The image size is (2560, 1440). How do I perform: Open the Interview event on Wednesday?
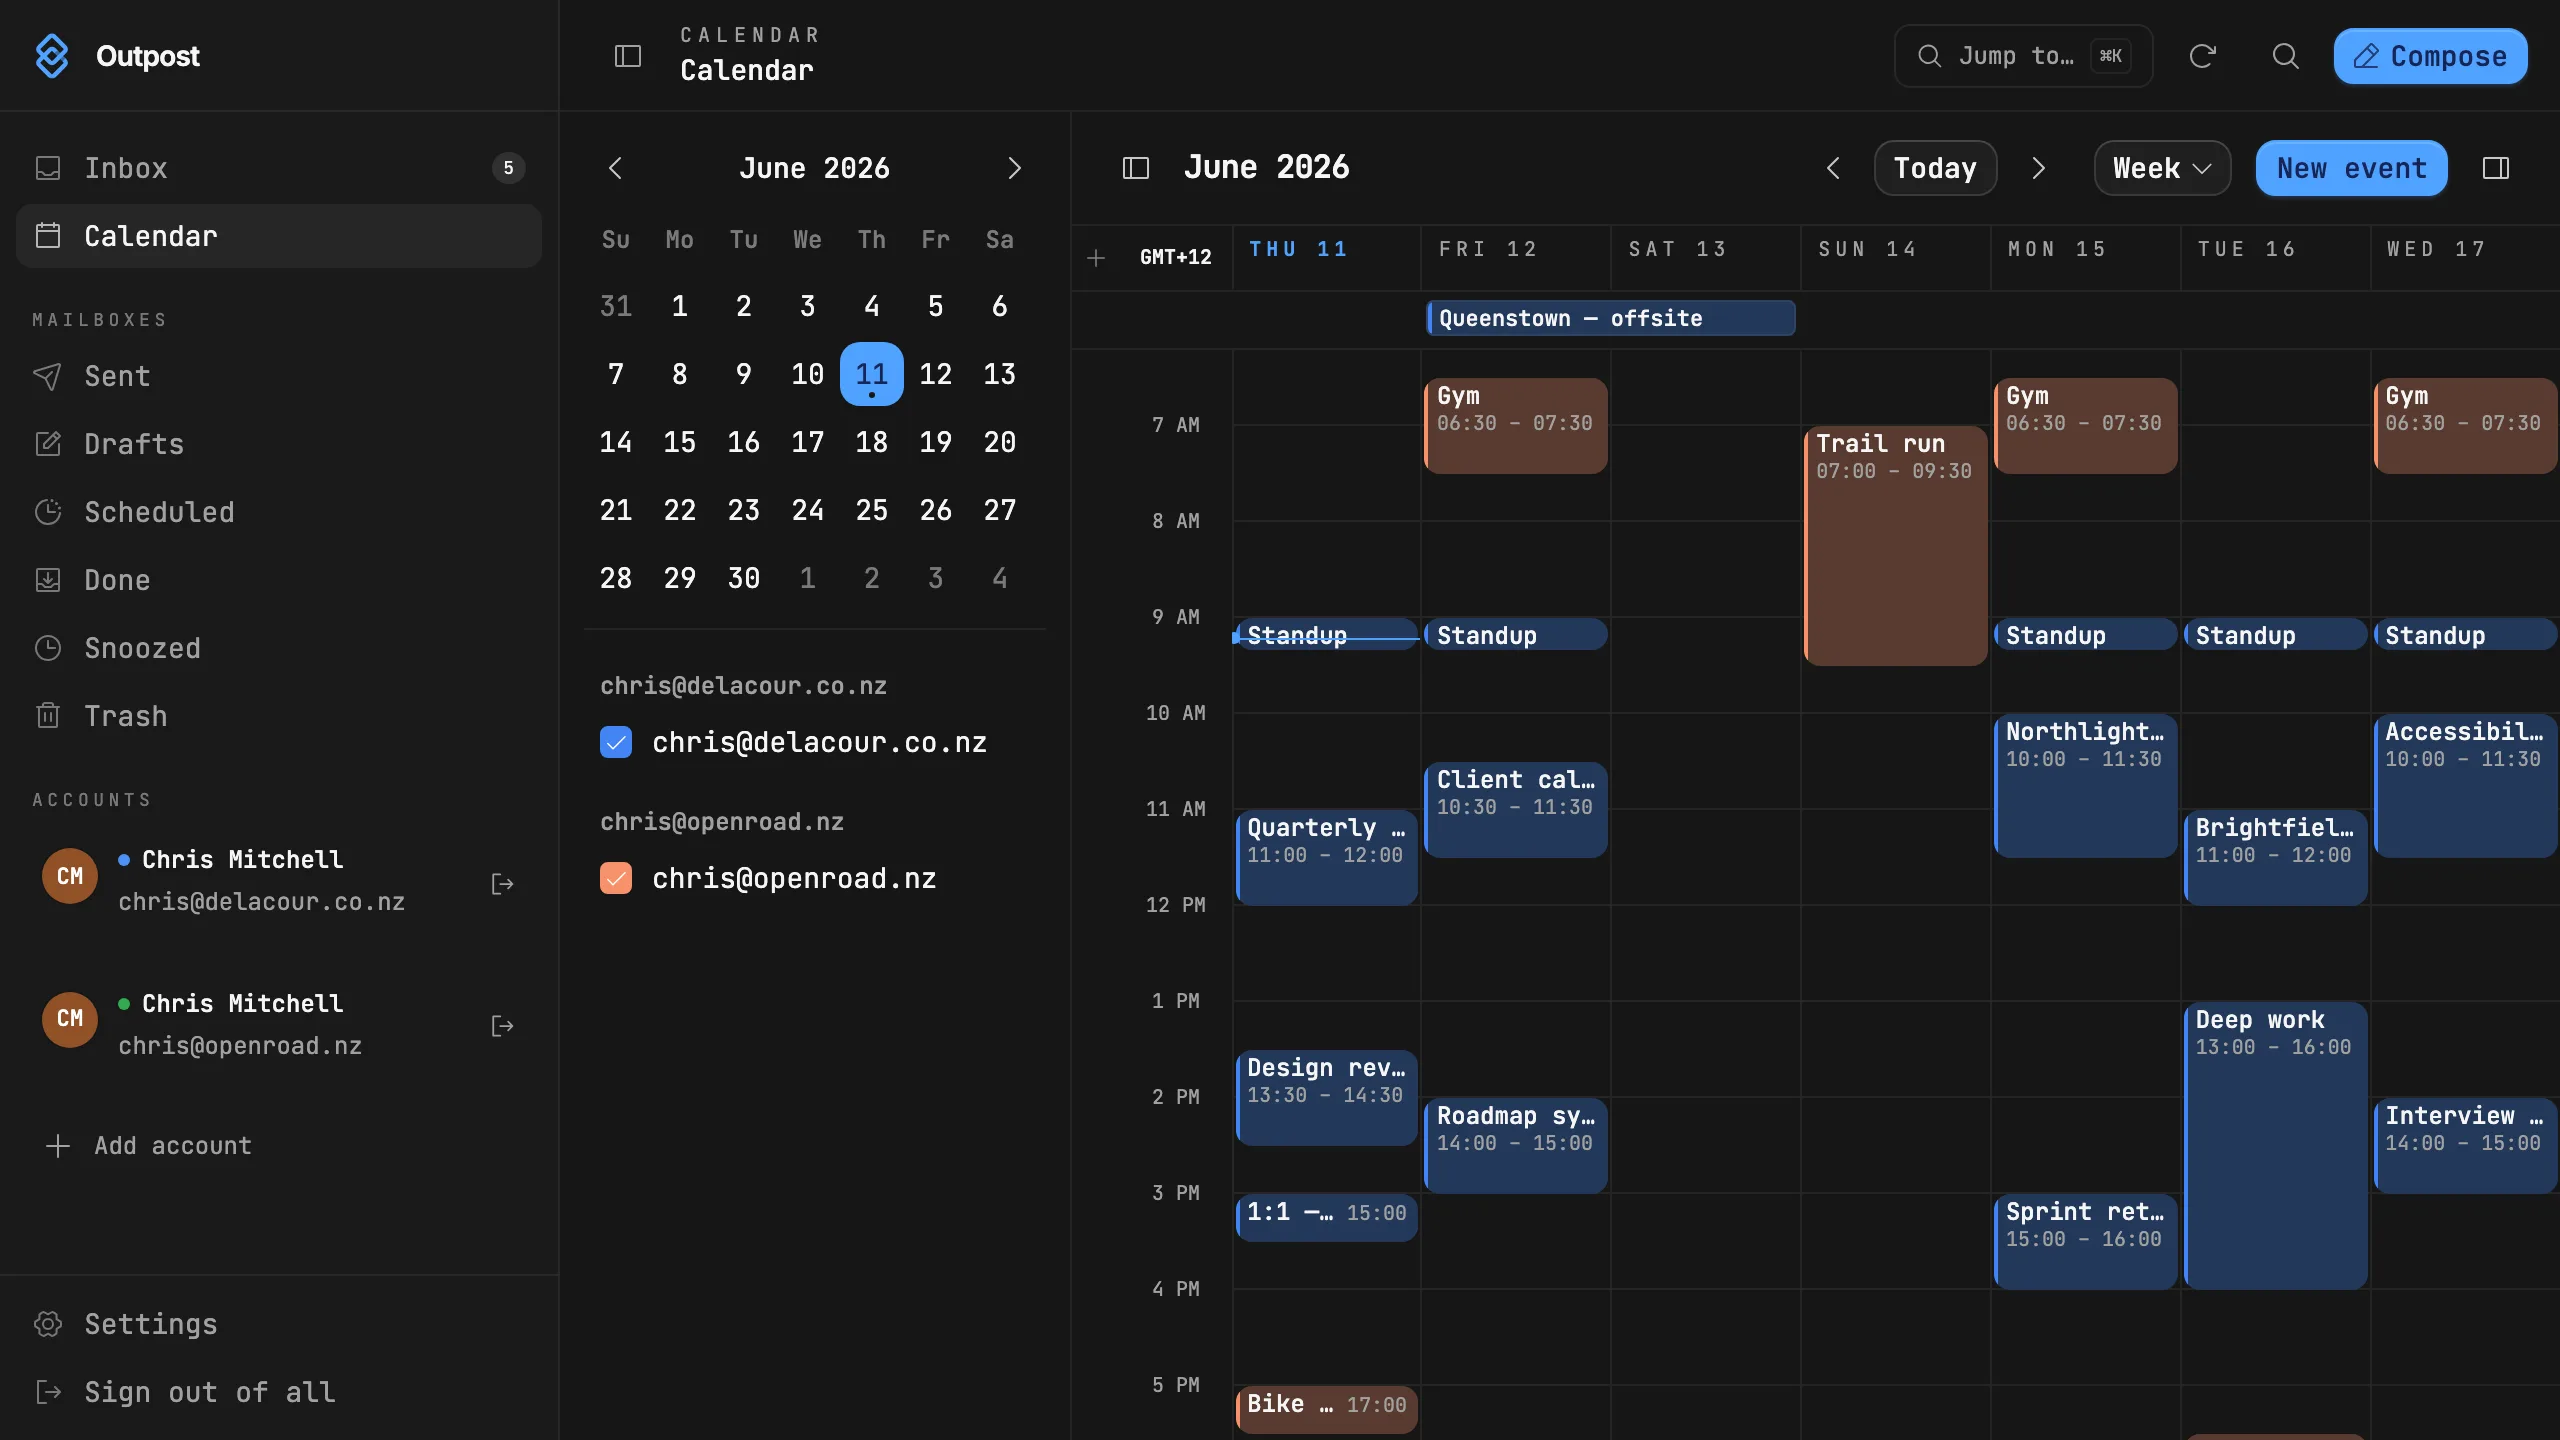[2465, 1145]
